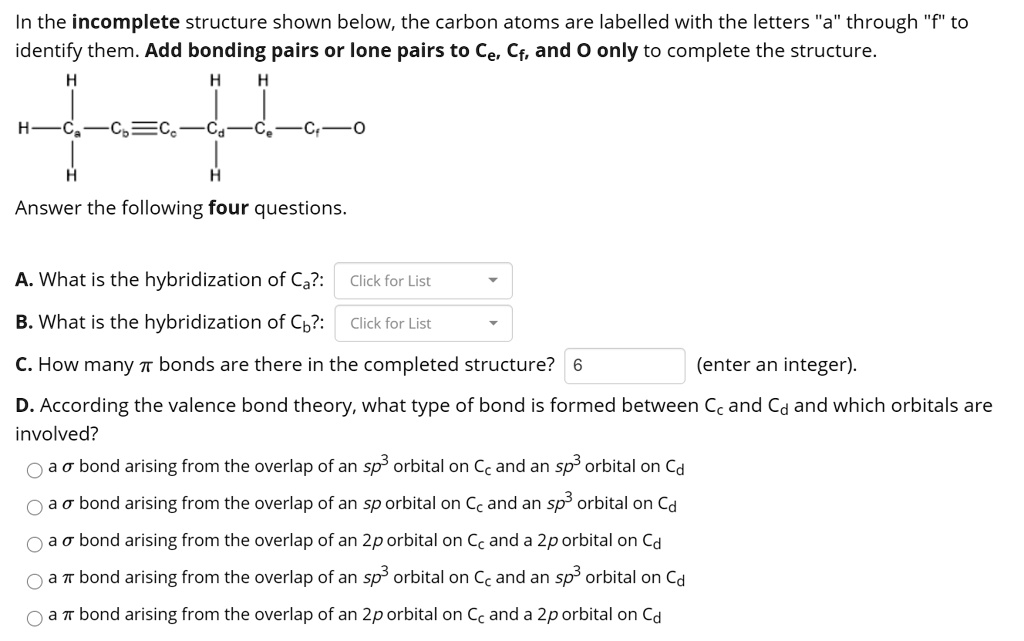The width and height of the screenshot is (1024, 641).
Task: Click the first radio circle under question D
Action: 33,467
